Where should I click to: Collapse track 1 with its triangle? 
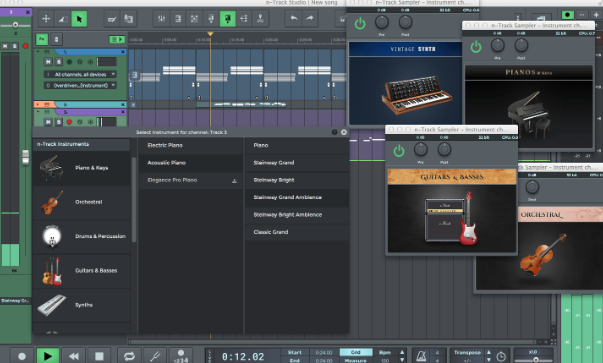pyautogui.click(x=38, y=52)
